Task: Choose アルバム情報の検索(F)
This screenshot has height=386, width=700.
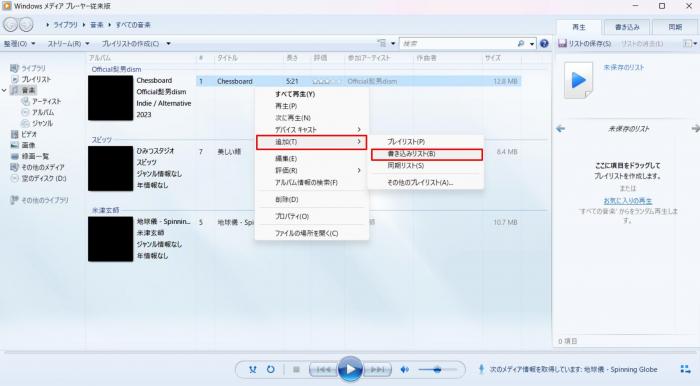Action: tap(312, 183)
